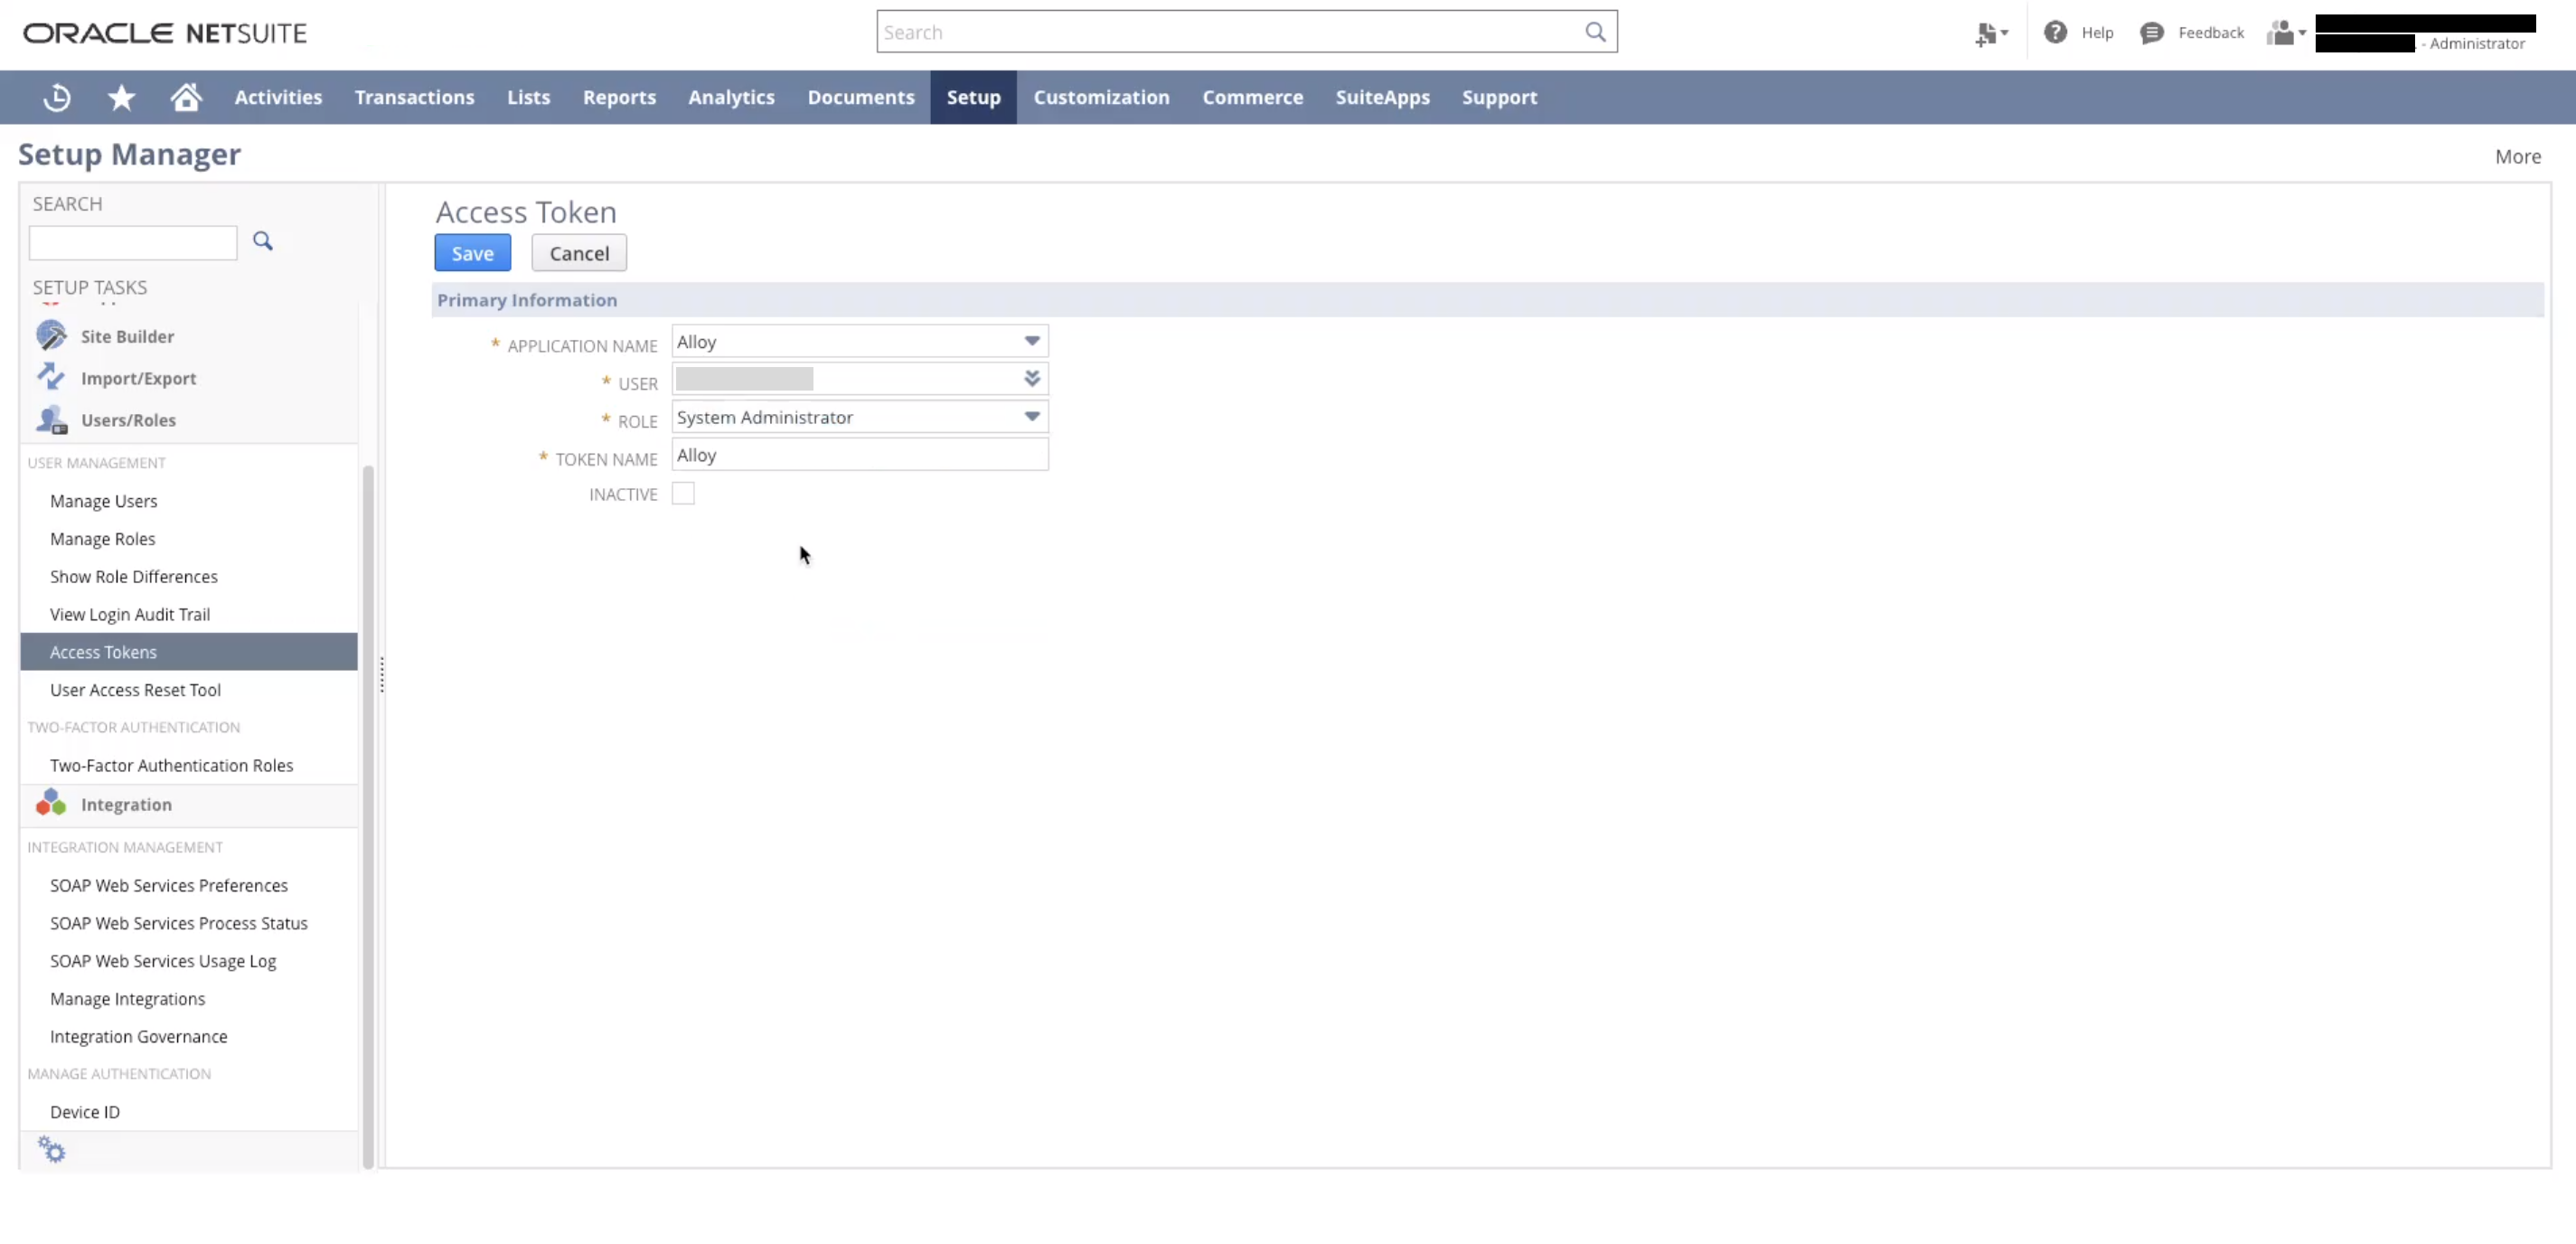
Task: Expand the Role dropdown
Action: coord(1032,417)
